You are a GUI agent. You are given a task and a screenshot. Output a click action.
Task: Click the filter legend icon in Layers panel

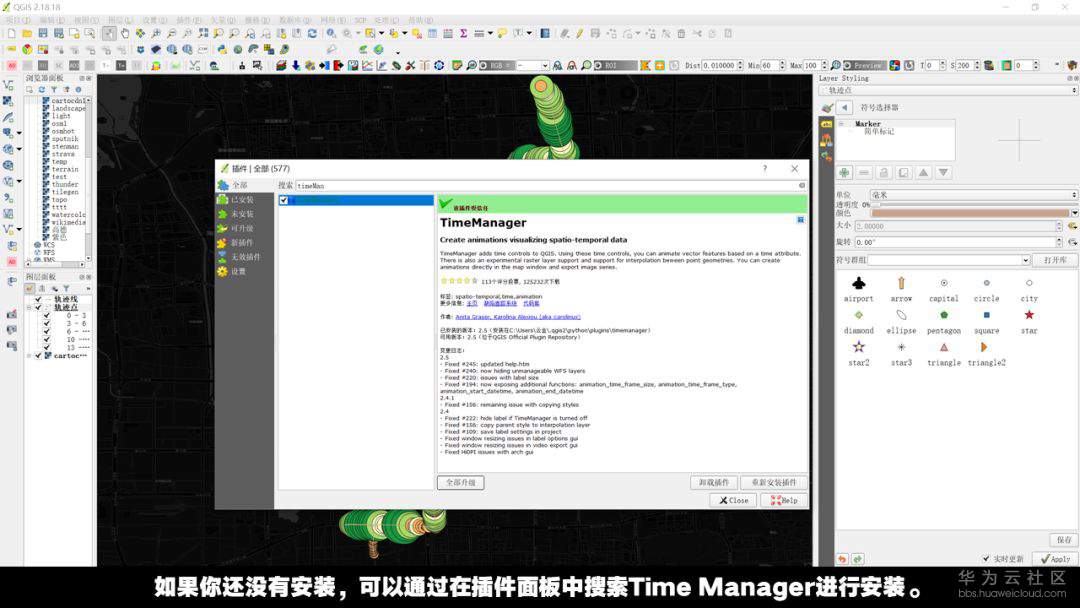(66, 289)
